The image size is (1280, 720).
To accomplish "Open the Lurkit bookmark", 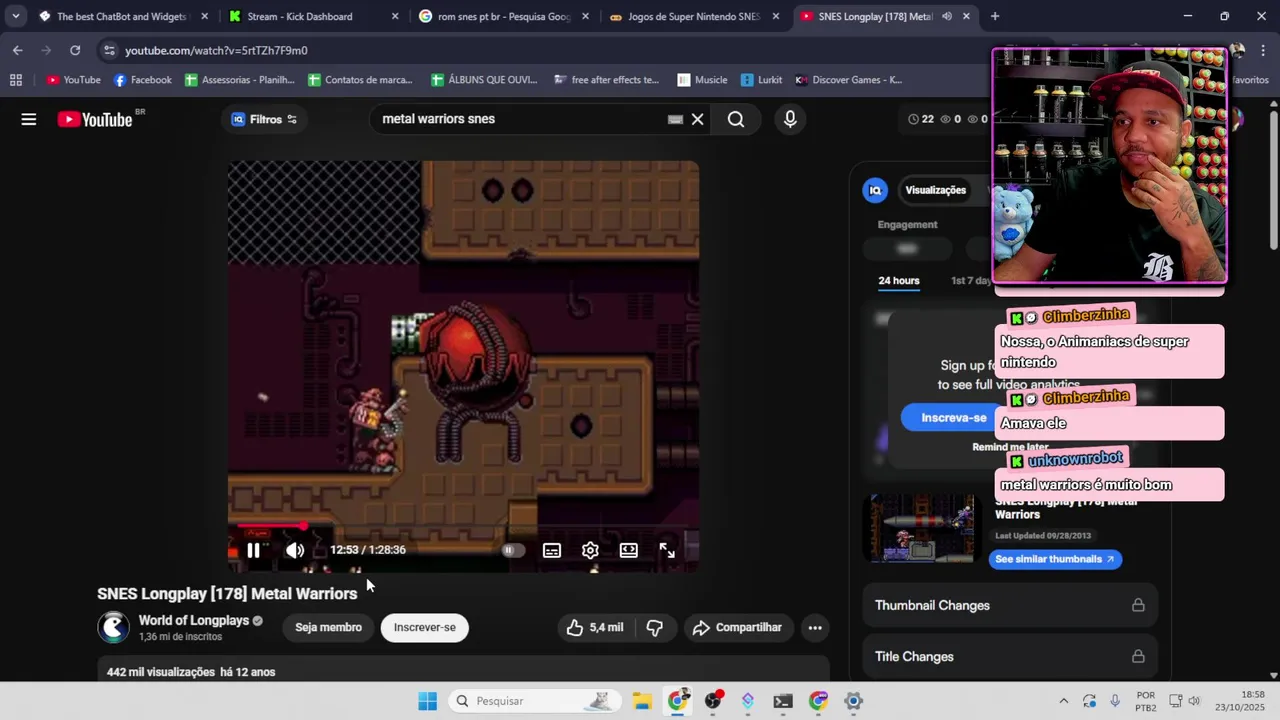I will tap(761, 80).
